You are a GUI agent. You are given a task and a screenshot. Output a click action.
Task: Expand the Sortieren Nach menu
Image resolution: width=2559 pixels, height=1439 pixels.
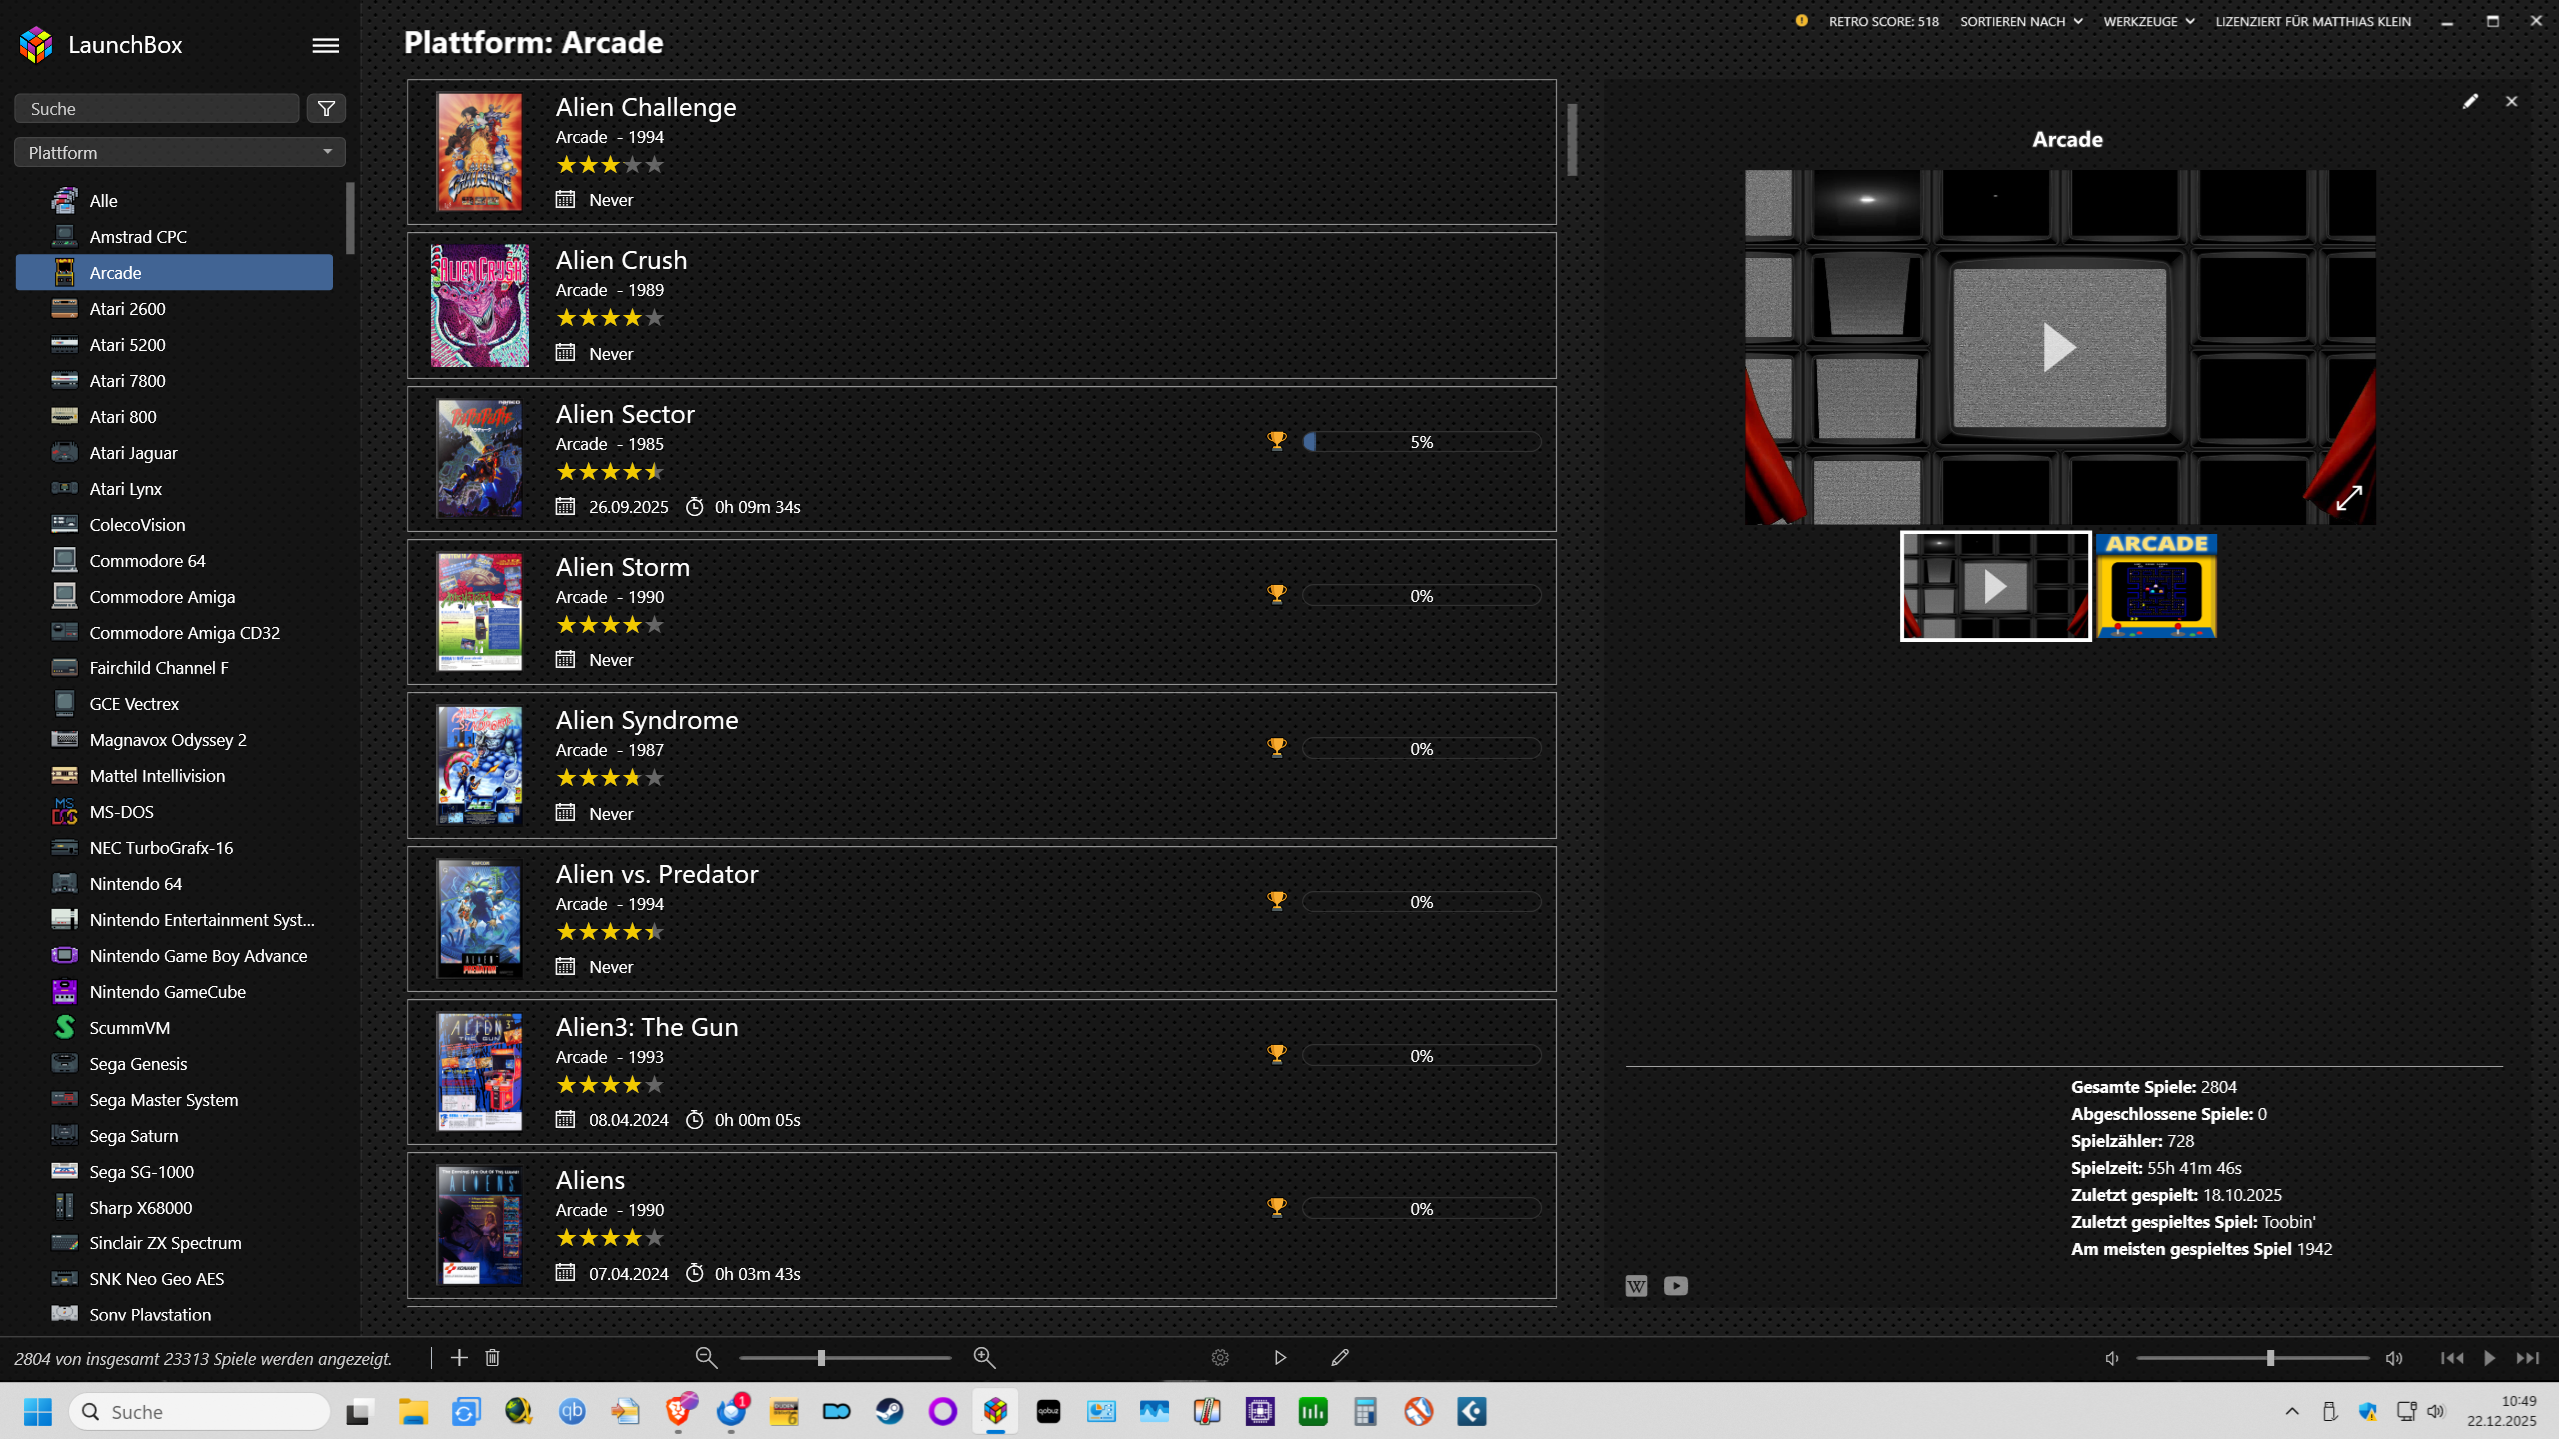pyautogui.click(x=2021, y=21)
